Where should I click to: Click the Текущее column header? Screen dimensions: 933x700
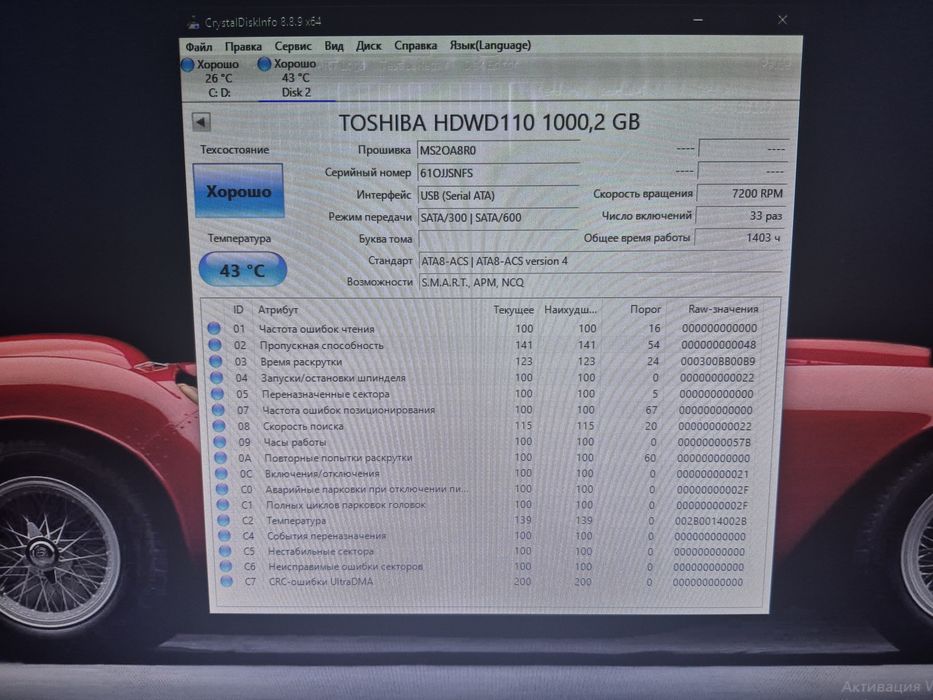(514, 310)
